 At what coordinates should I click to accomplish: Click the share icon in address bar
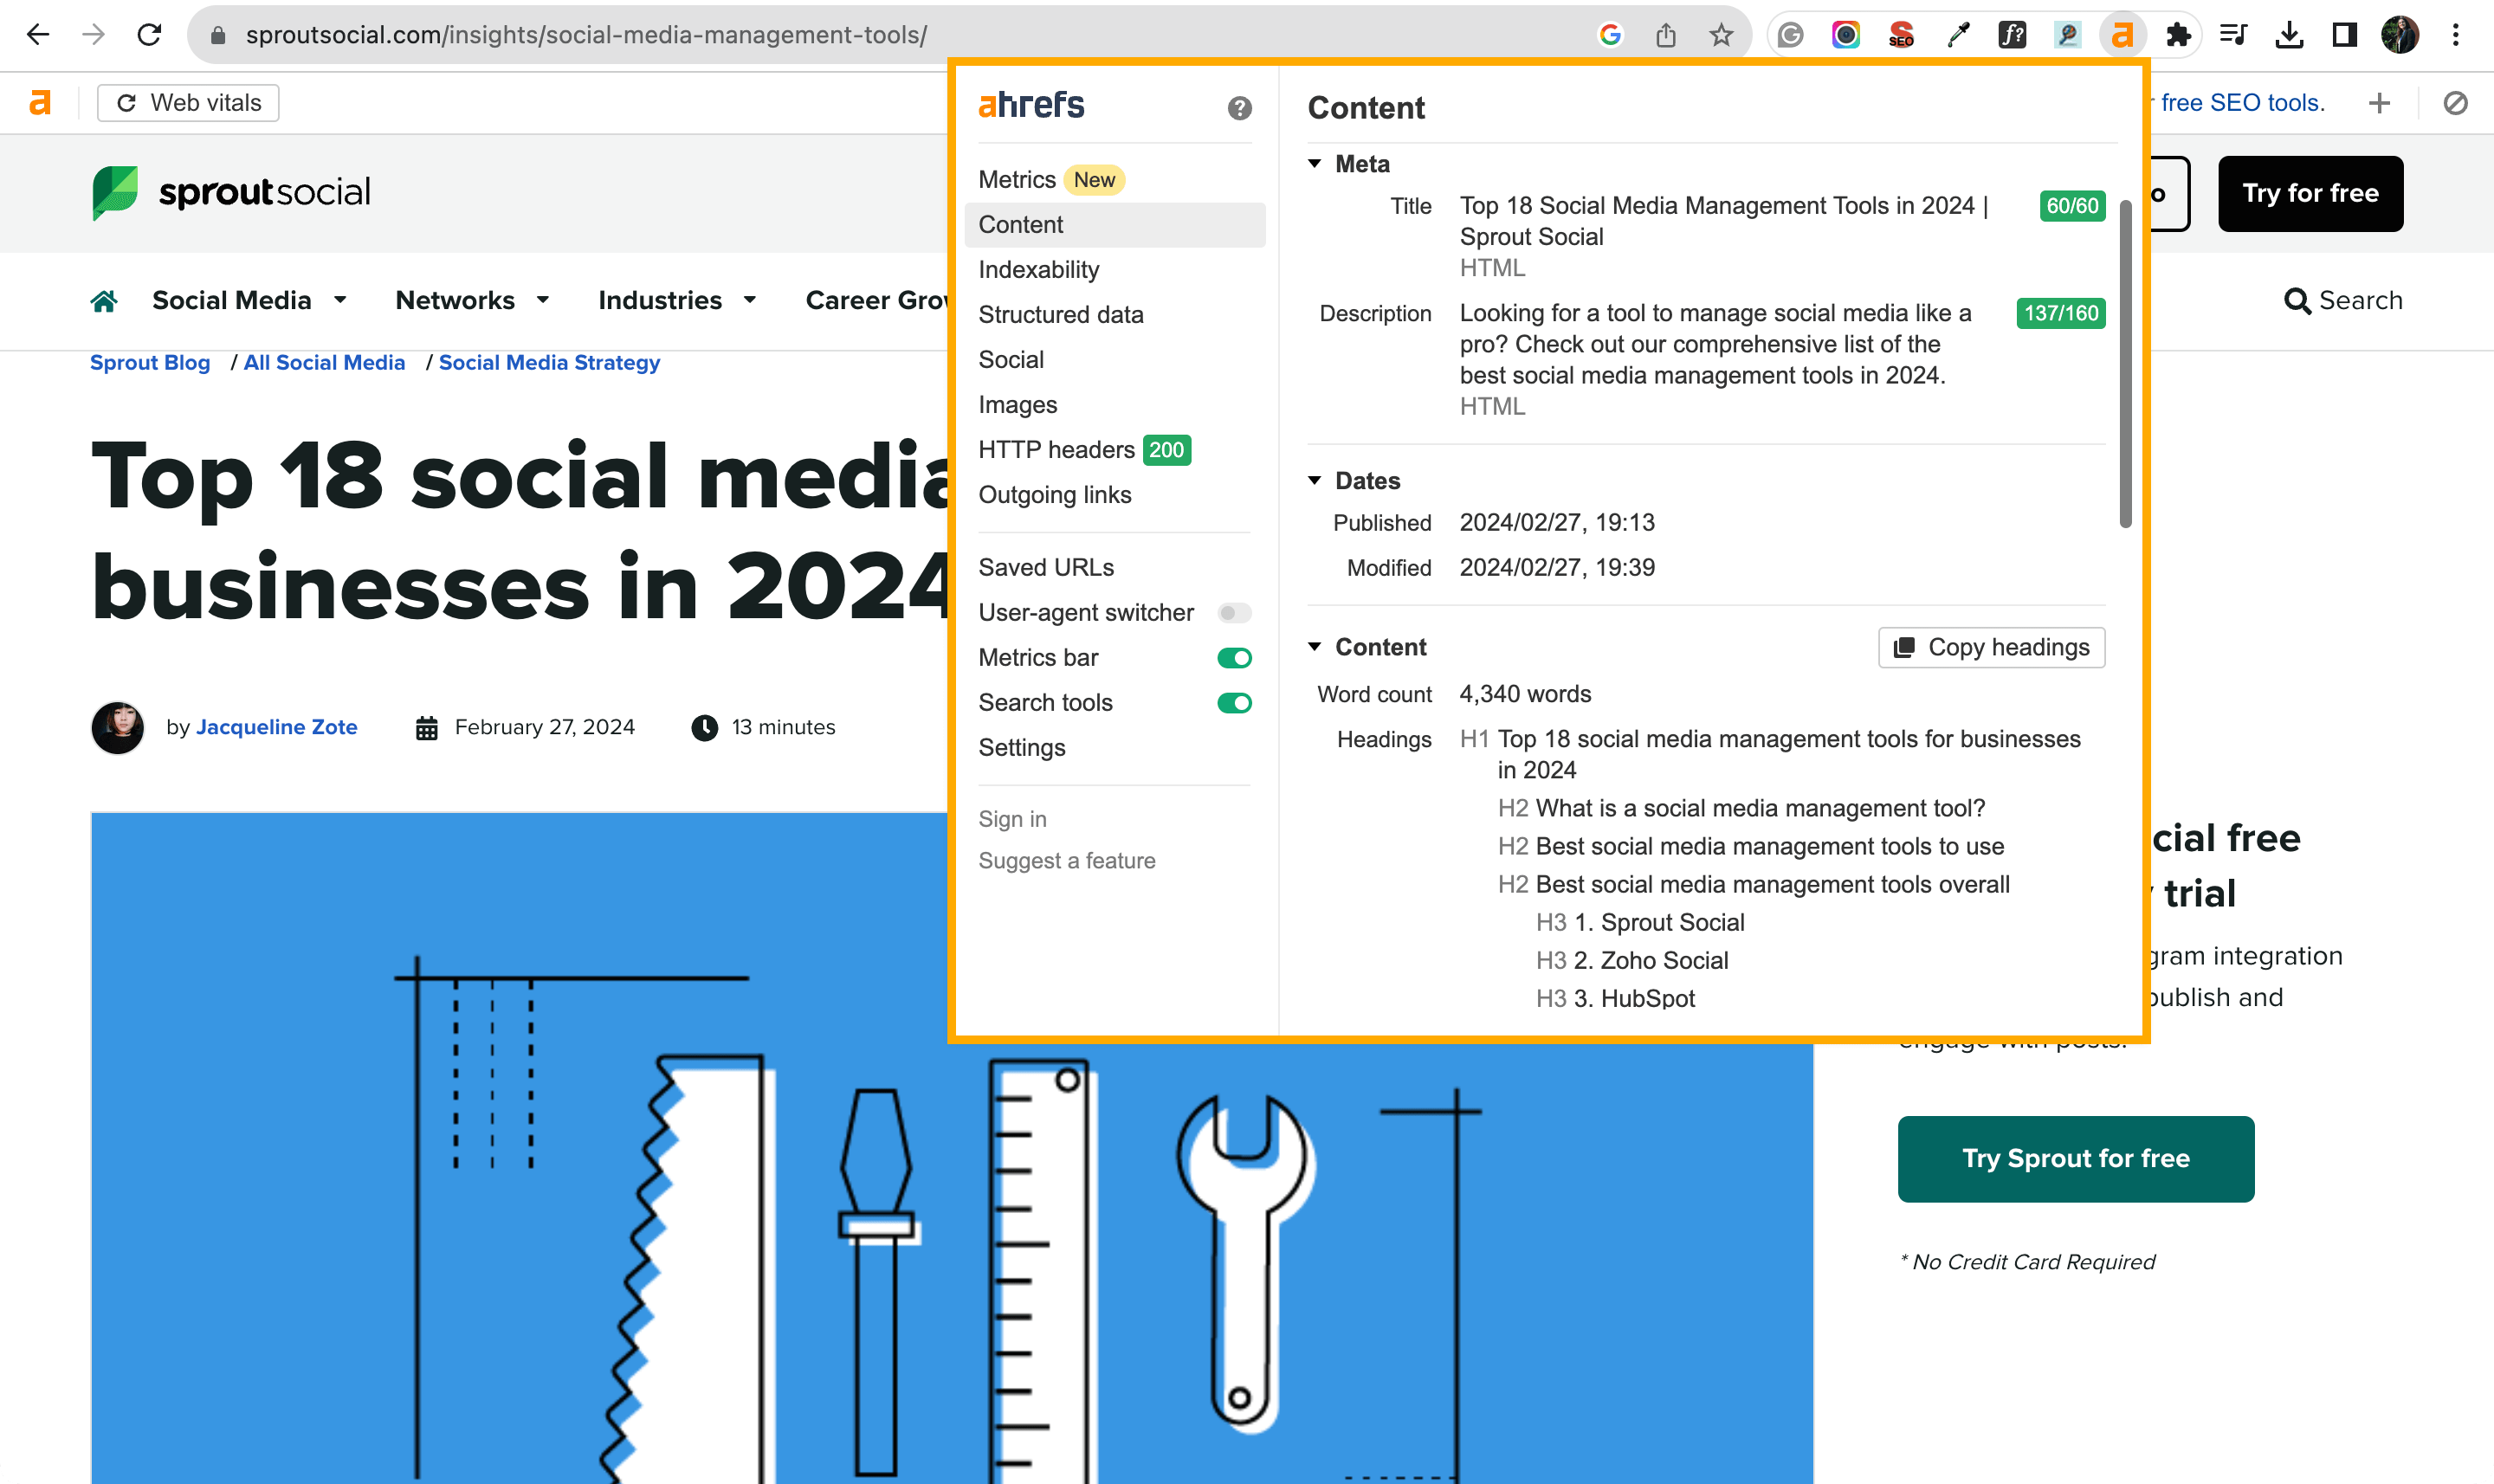[1665, 35]
